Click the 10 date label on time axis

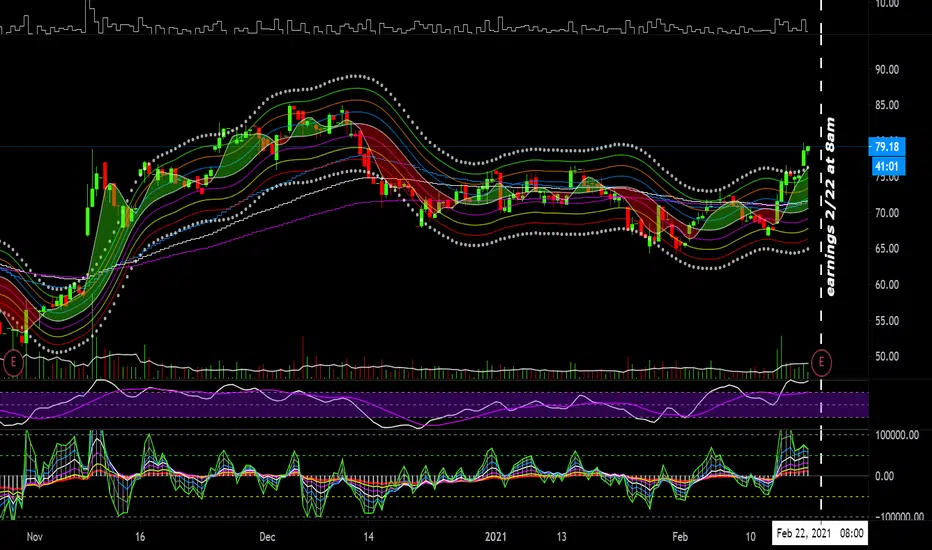point(751,537)
